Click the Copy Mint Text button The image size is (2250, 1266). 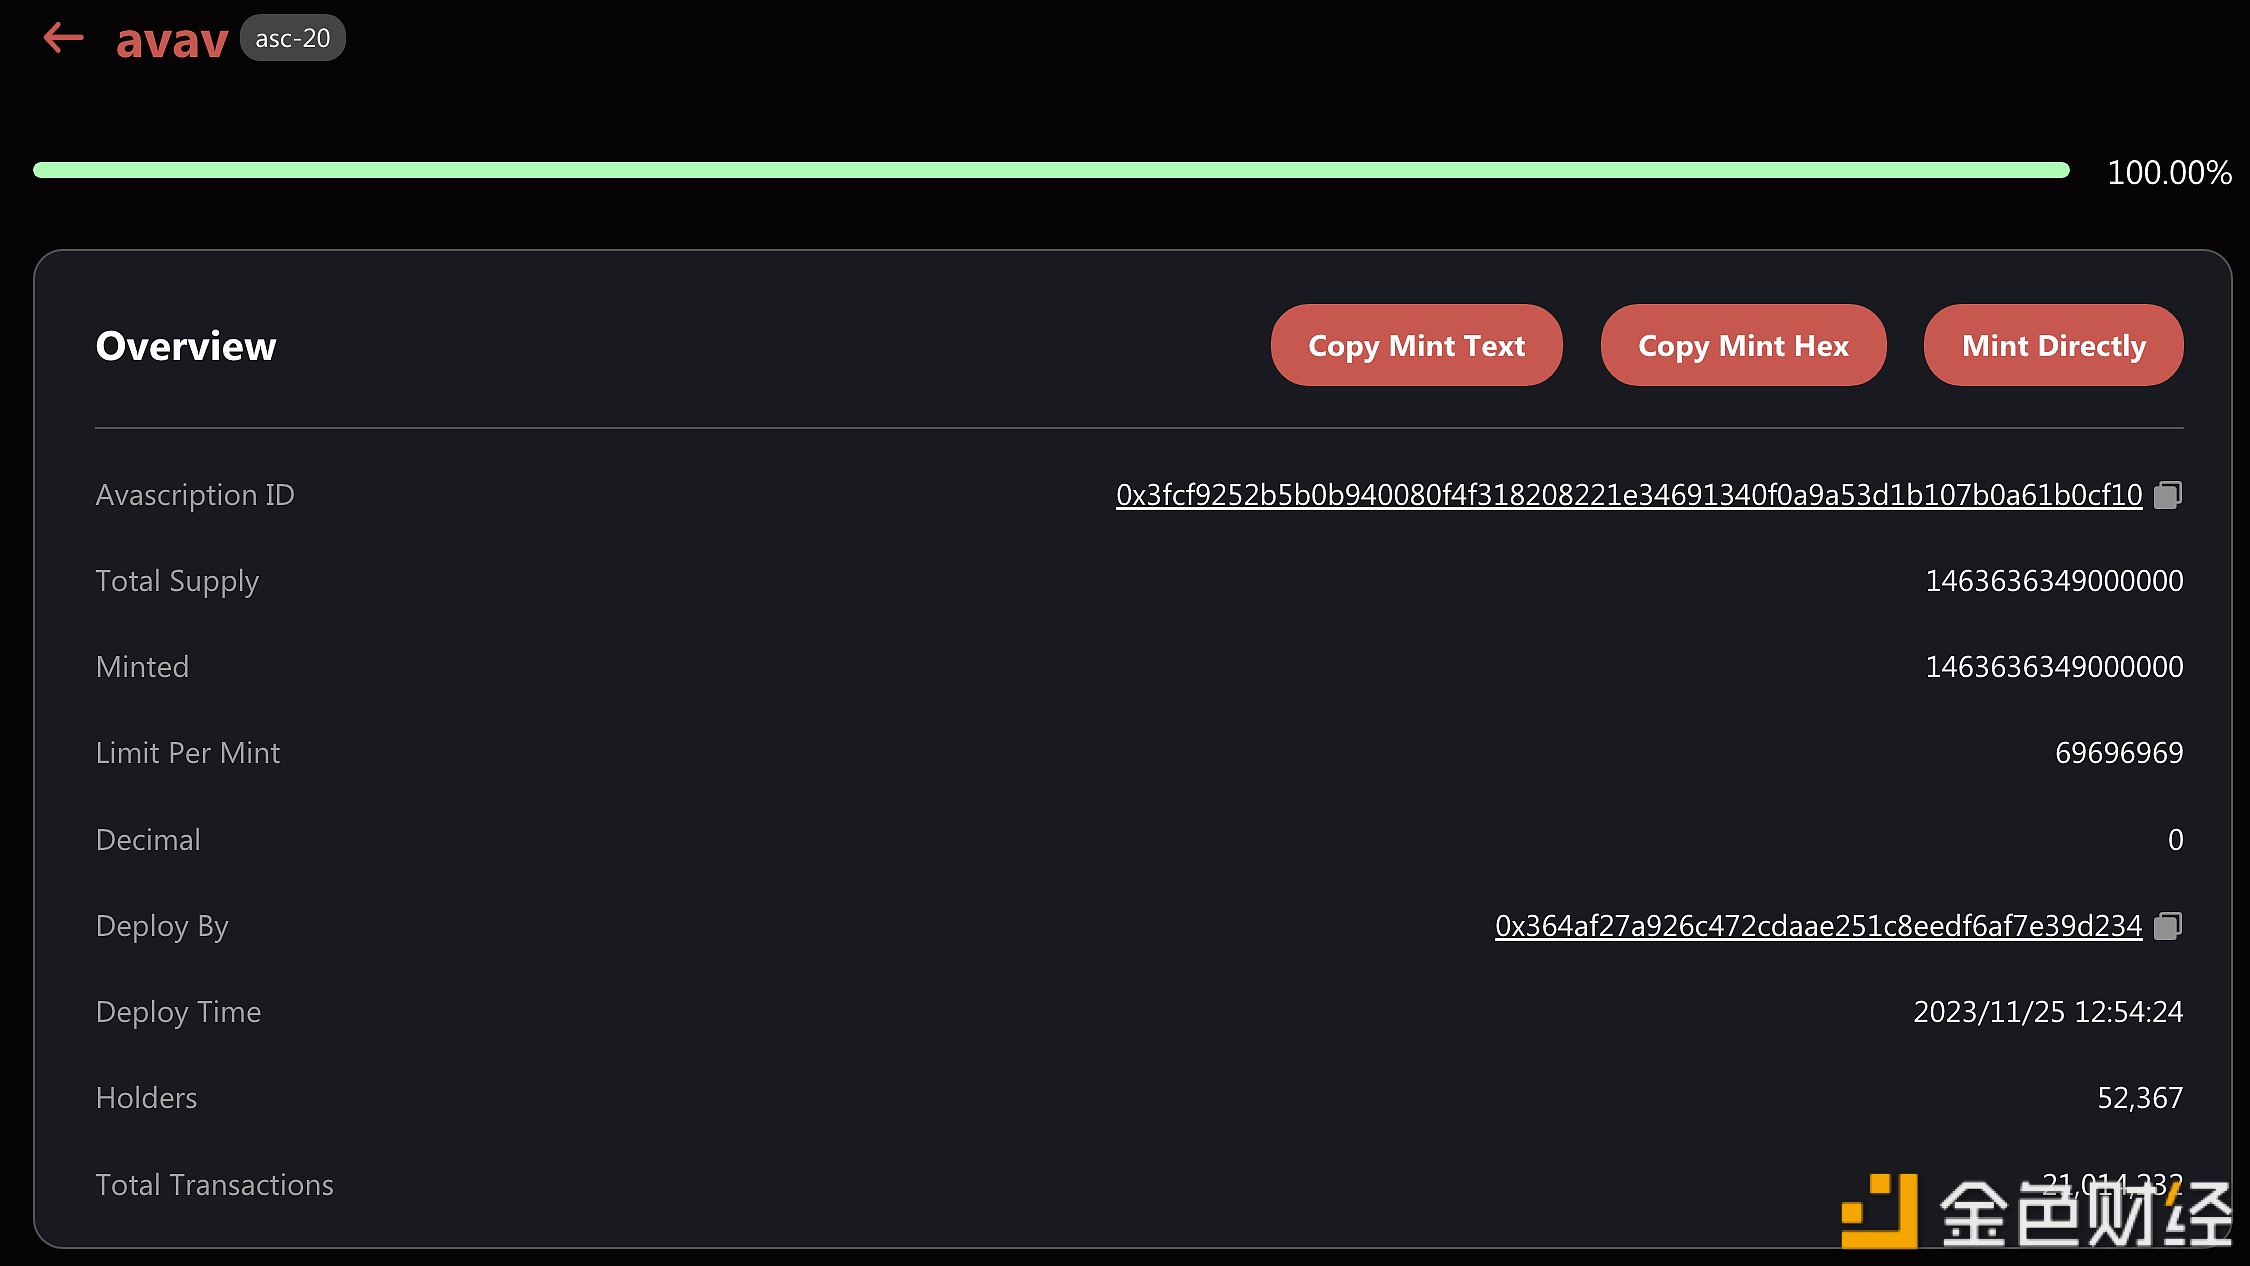point(1417,345)
